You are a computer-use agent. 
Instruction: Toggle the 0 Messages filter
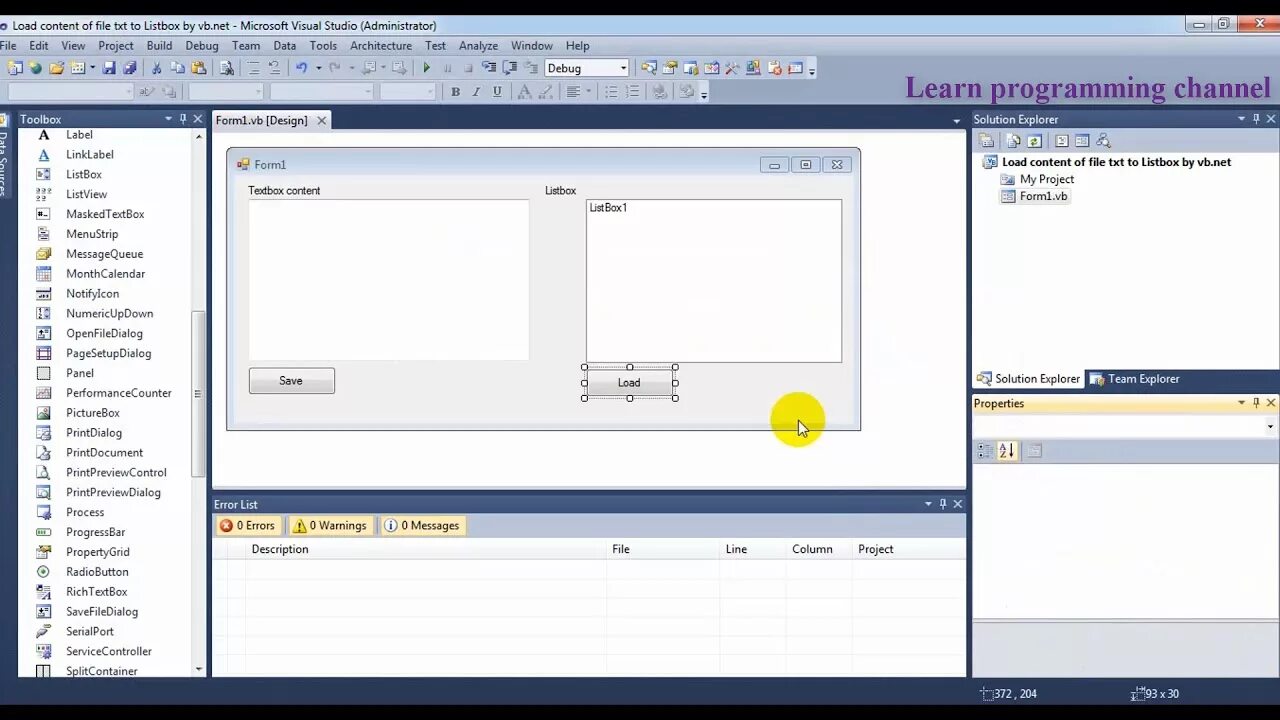click(423, 526)
